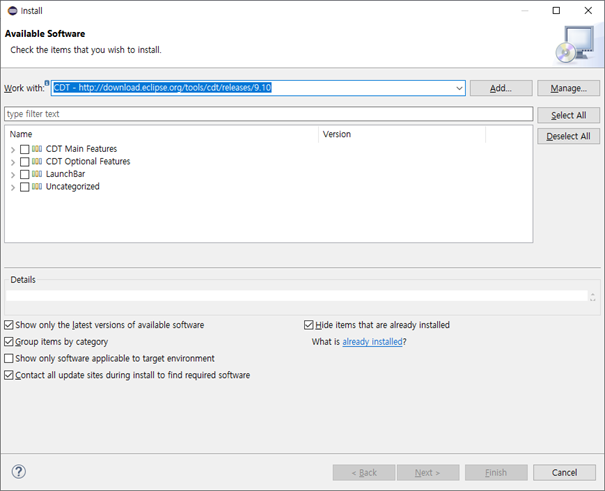Image resolution: width=605 pixels, height=491 pixels.
Task: Click the type filter text field
Action: tap(269, 114)
